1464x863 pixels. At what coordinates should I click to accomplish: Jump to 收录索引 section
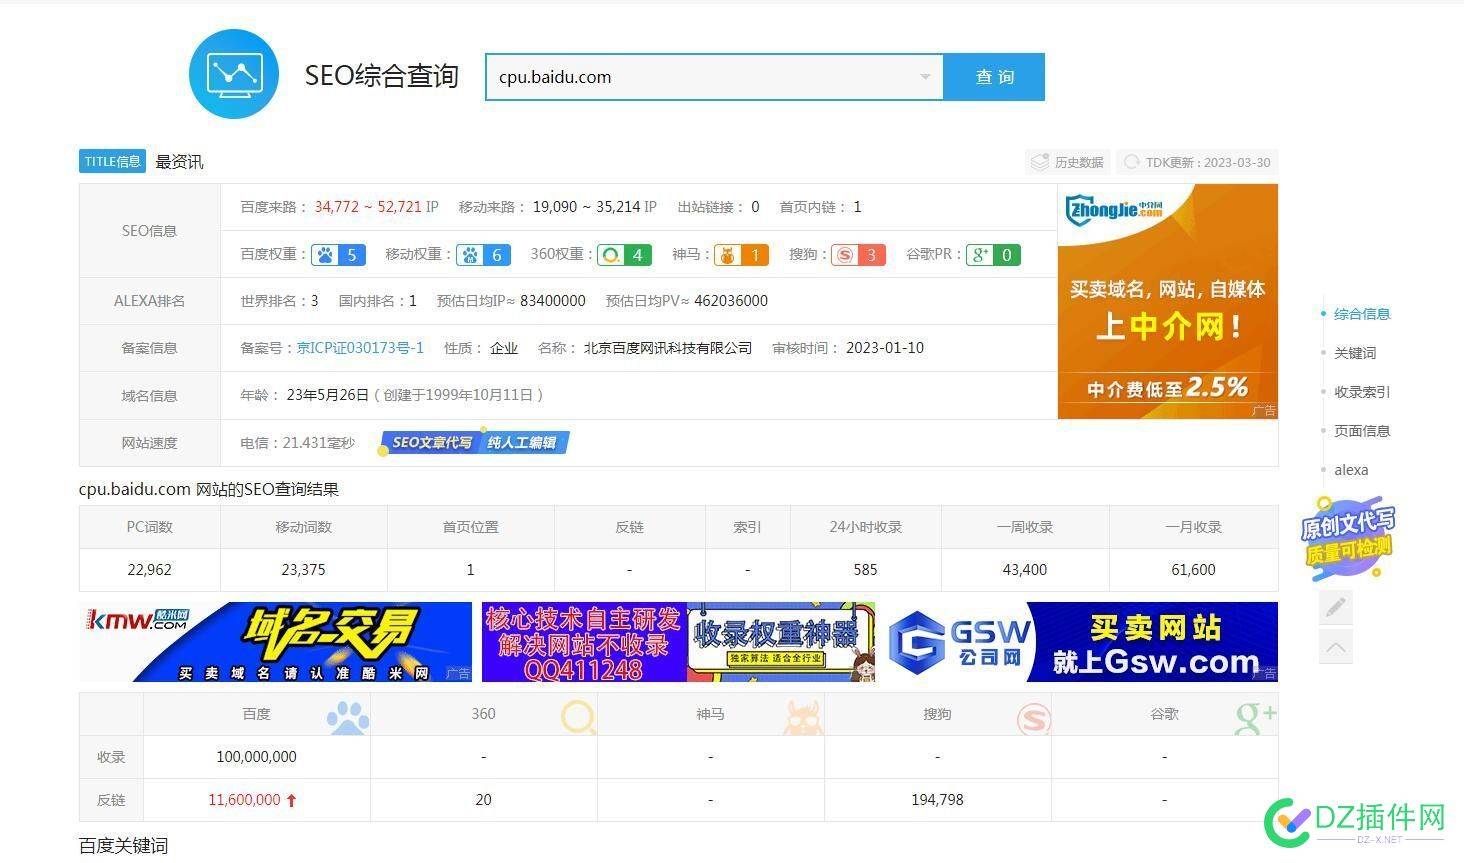1362,392
